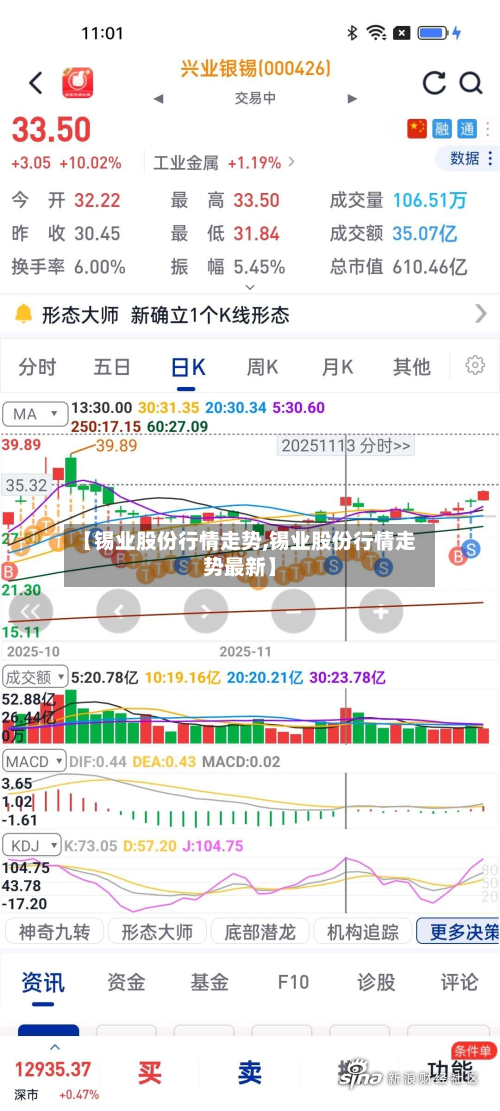Viewport: 500px width, 1111px height.
Task: Tap the 换手率 6.00% value
Action: tap(100, 266)
